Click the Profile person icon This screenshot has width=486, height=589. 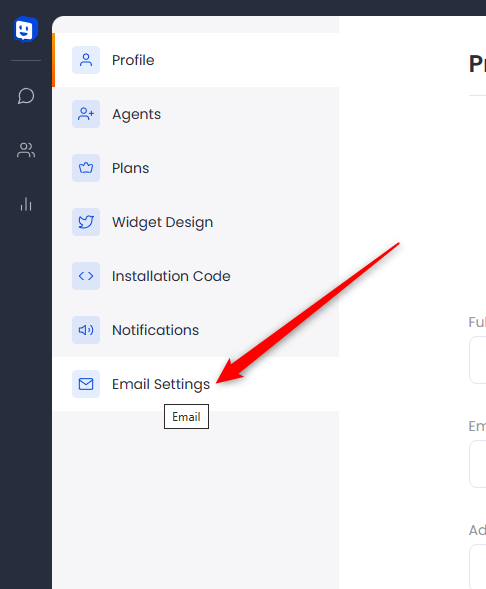coord(86,60)
